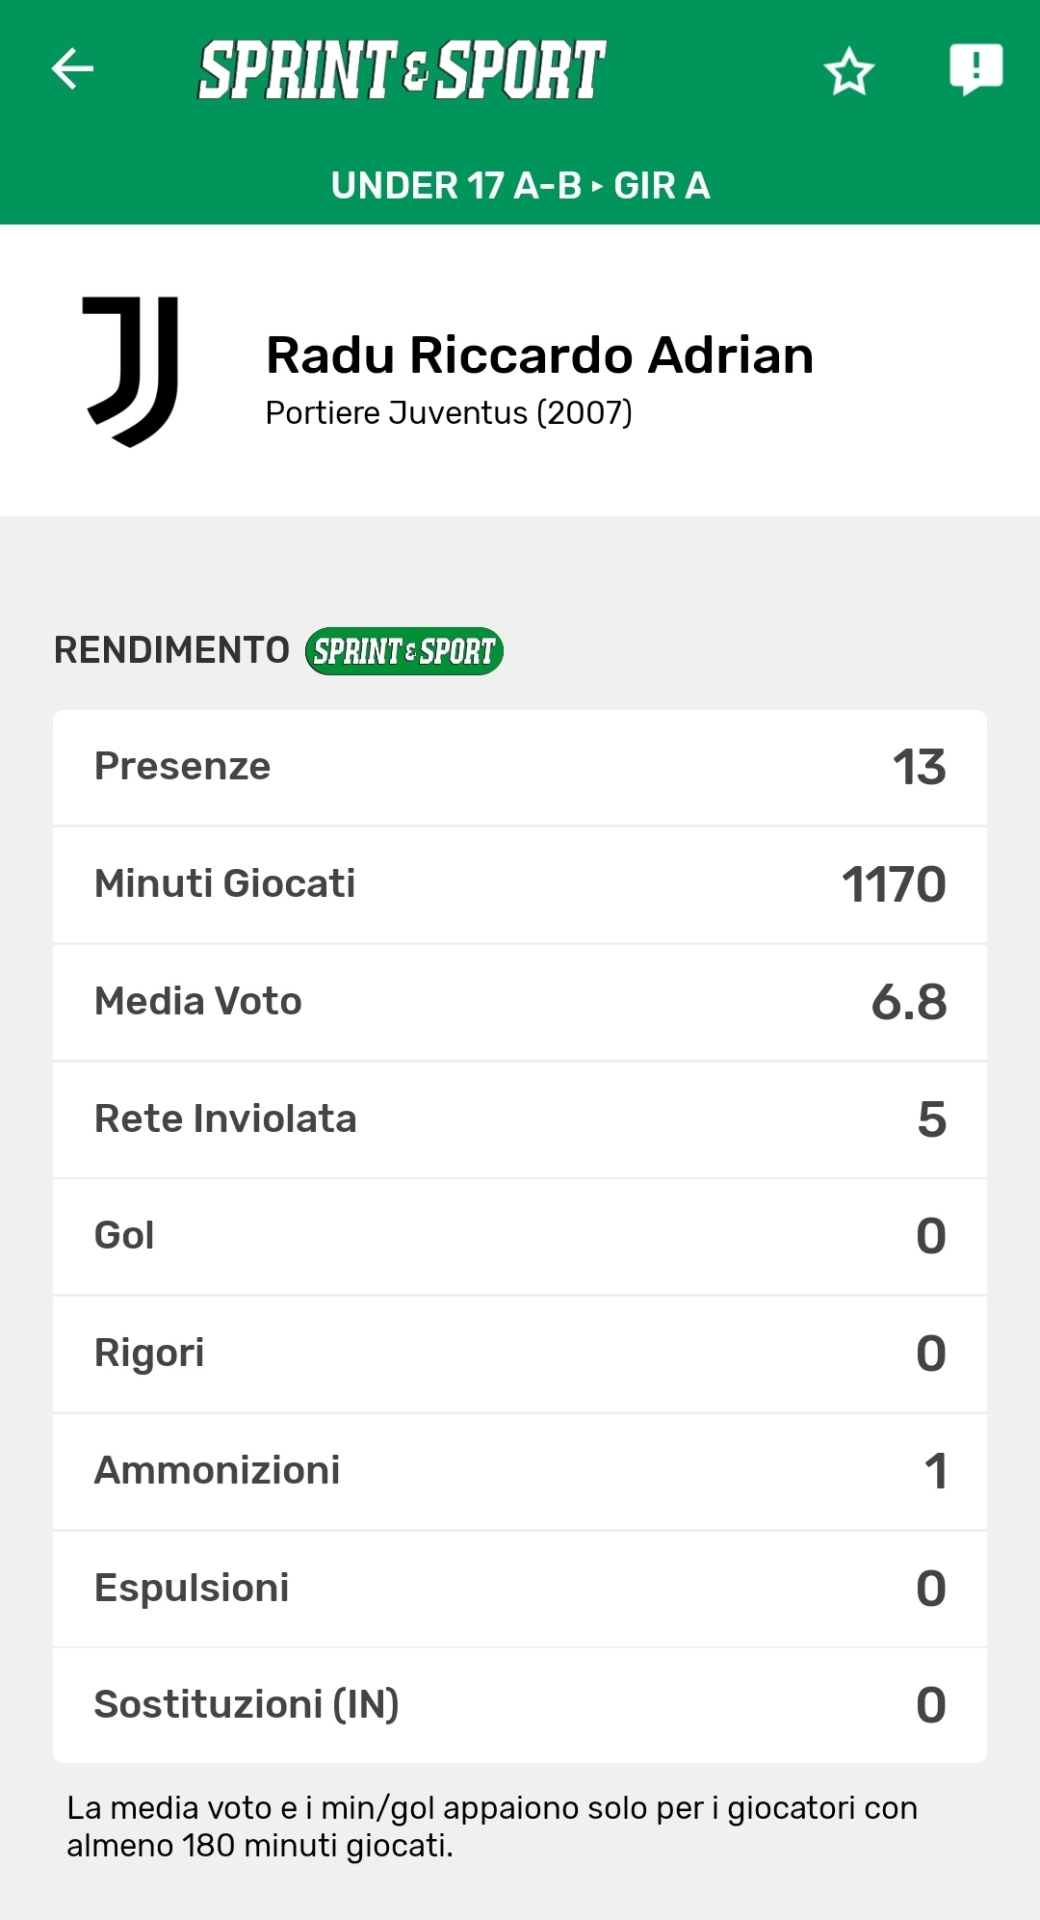Tap the back arrow icon
The image size is (1040, 1920).
click(72, 69)
